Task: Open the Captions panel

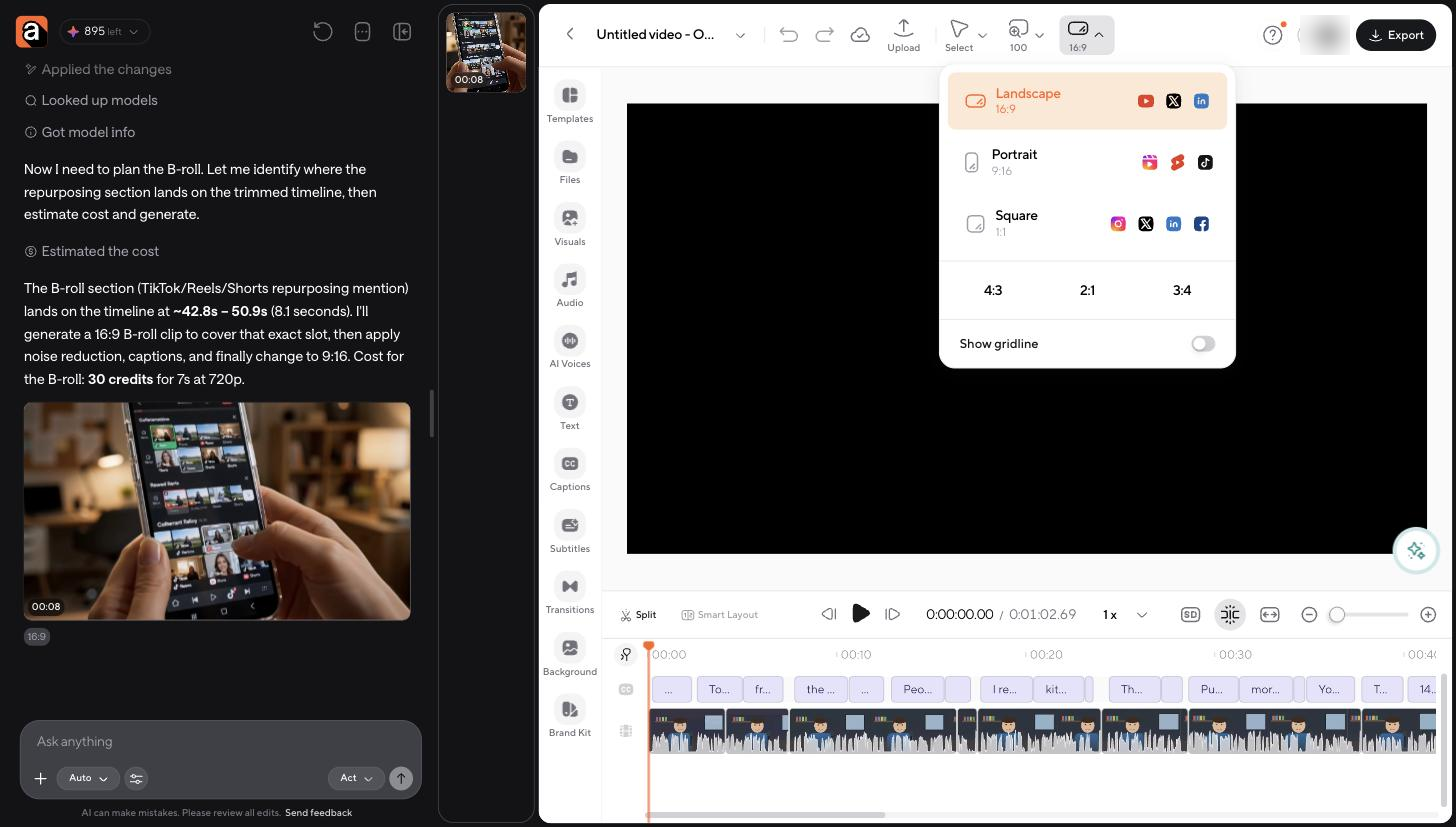Action: (x=570, y=472)
